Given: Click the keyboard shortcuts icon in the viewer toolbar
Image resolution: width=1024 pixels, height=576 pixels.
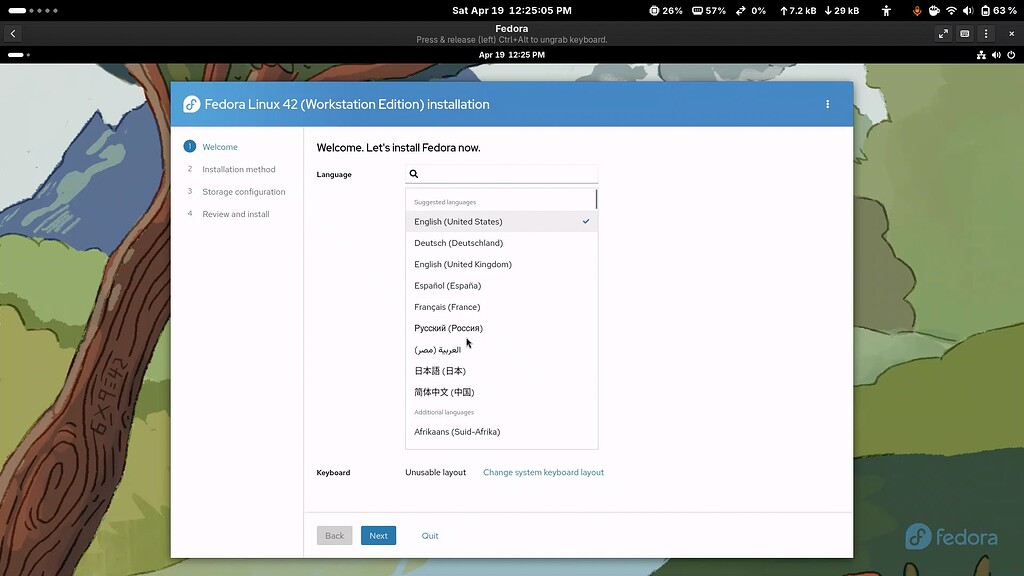Looking at the screenshot, I should coord(964,33).
